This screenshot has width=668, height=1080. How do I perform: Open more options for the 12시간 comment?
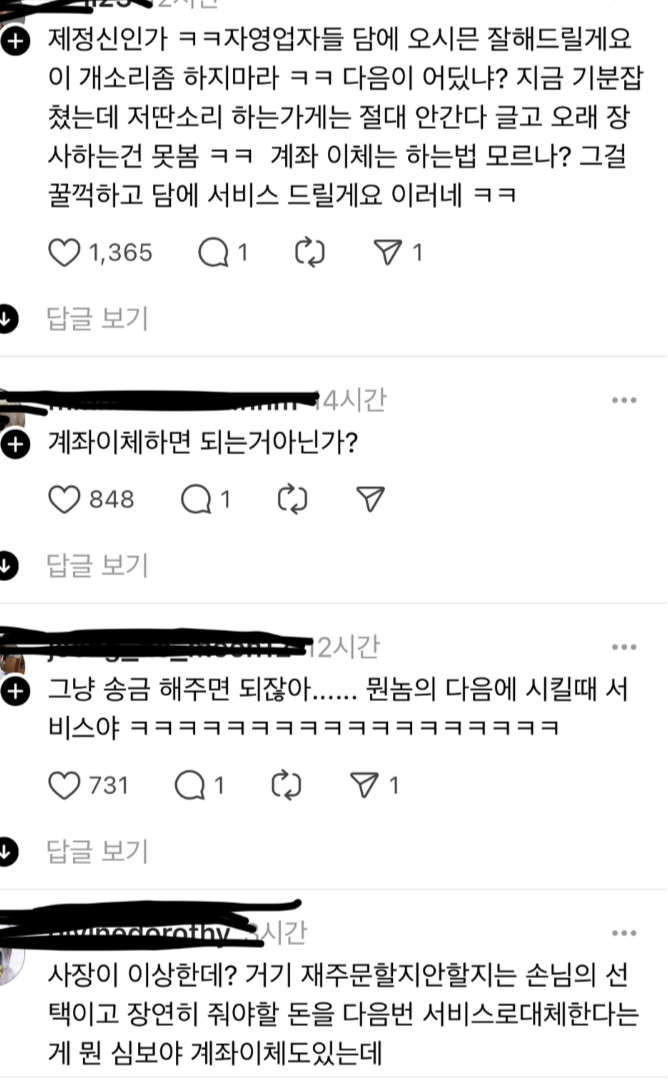(624, 647)
